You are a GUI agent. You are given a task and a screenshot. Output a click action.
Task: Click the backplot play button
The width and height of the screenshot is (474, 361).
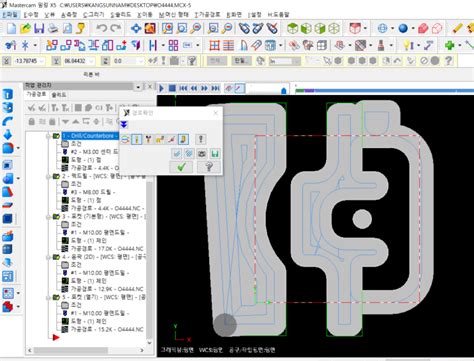pos(162,88)
